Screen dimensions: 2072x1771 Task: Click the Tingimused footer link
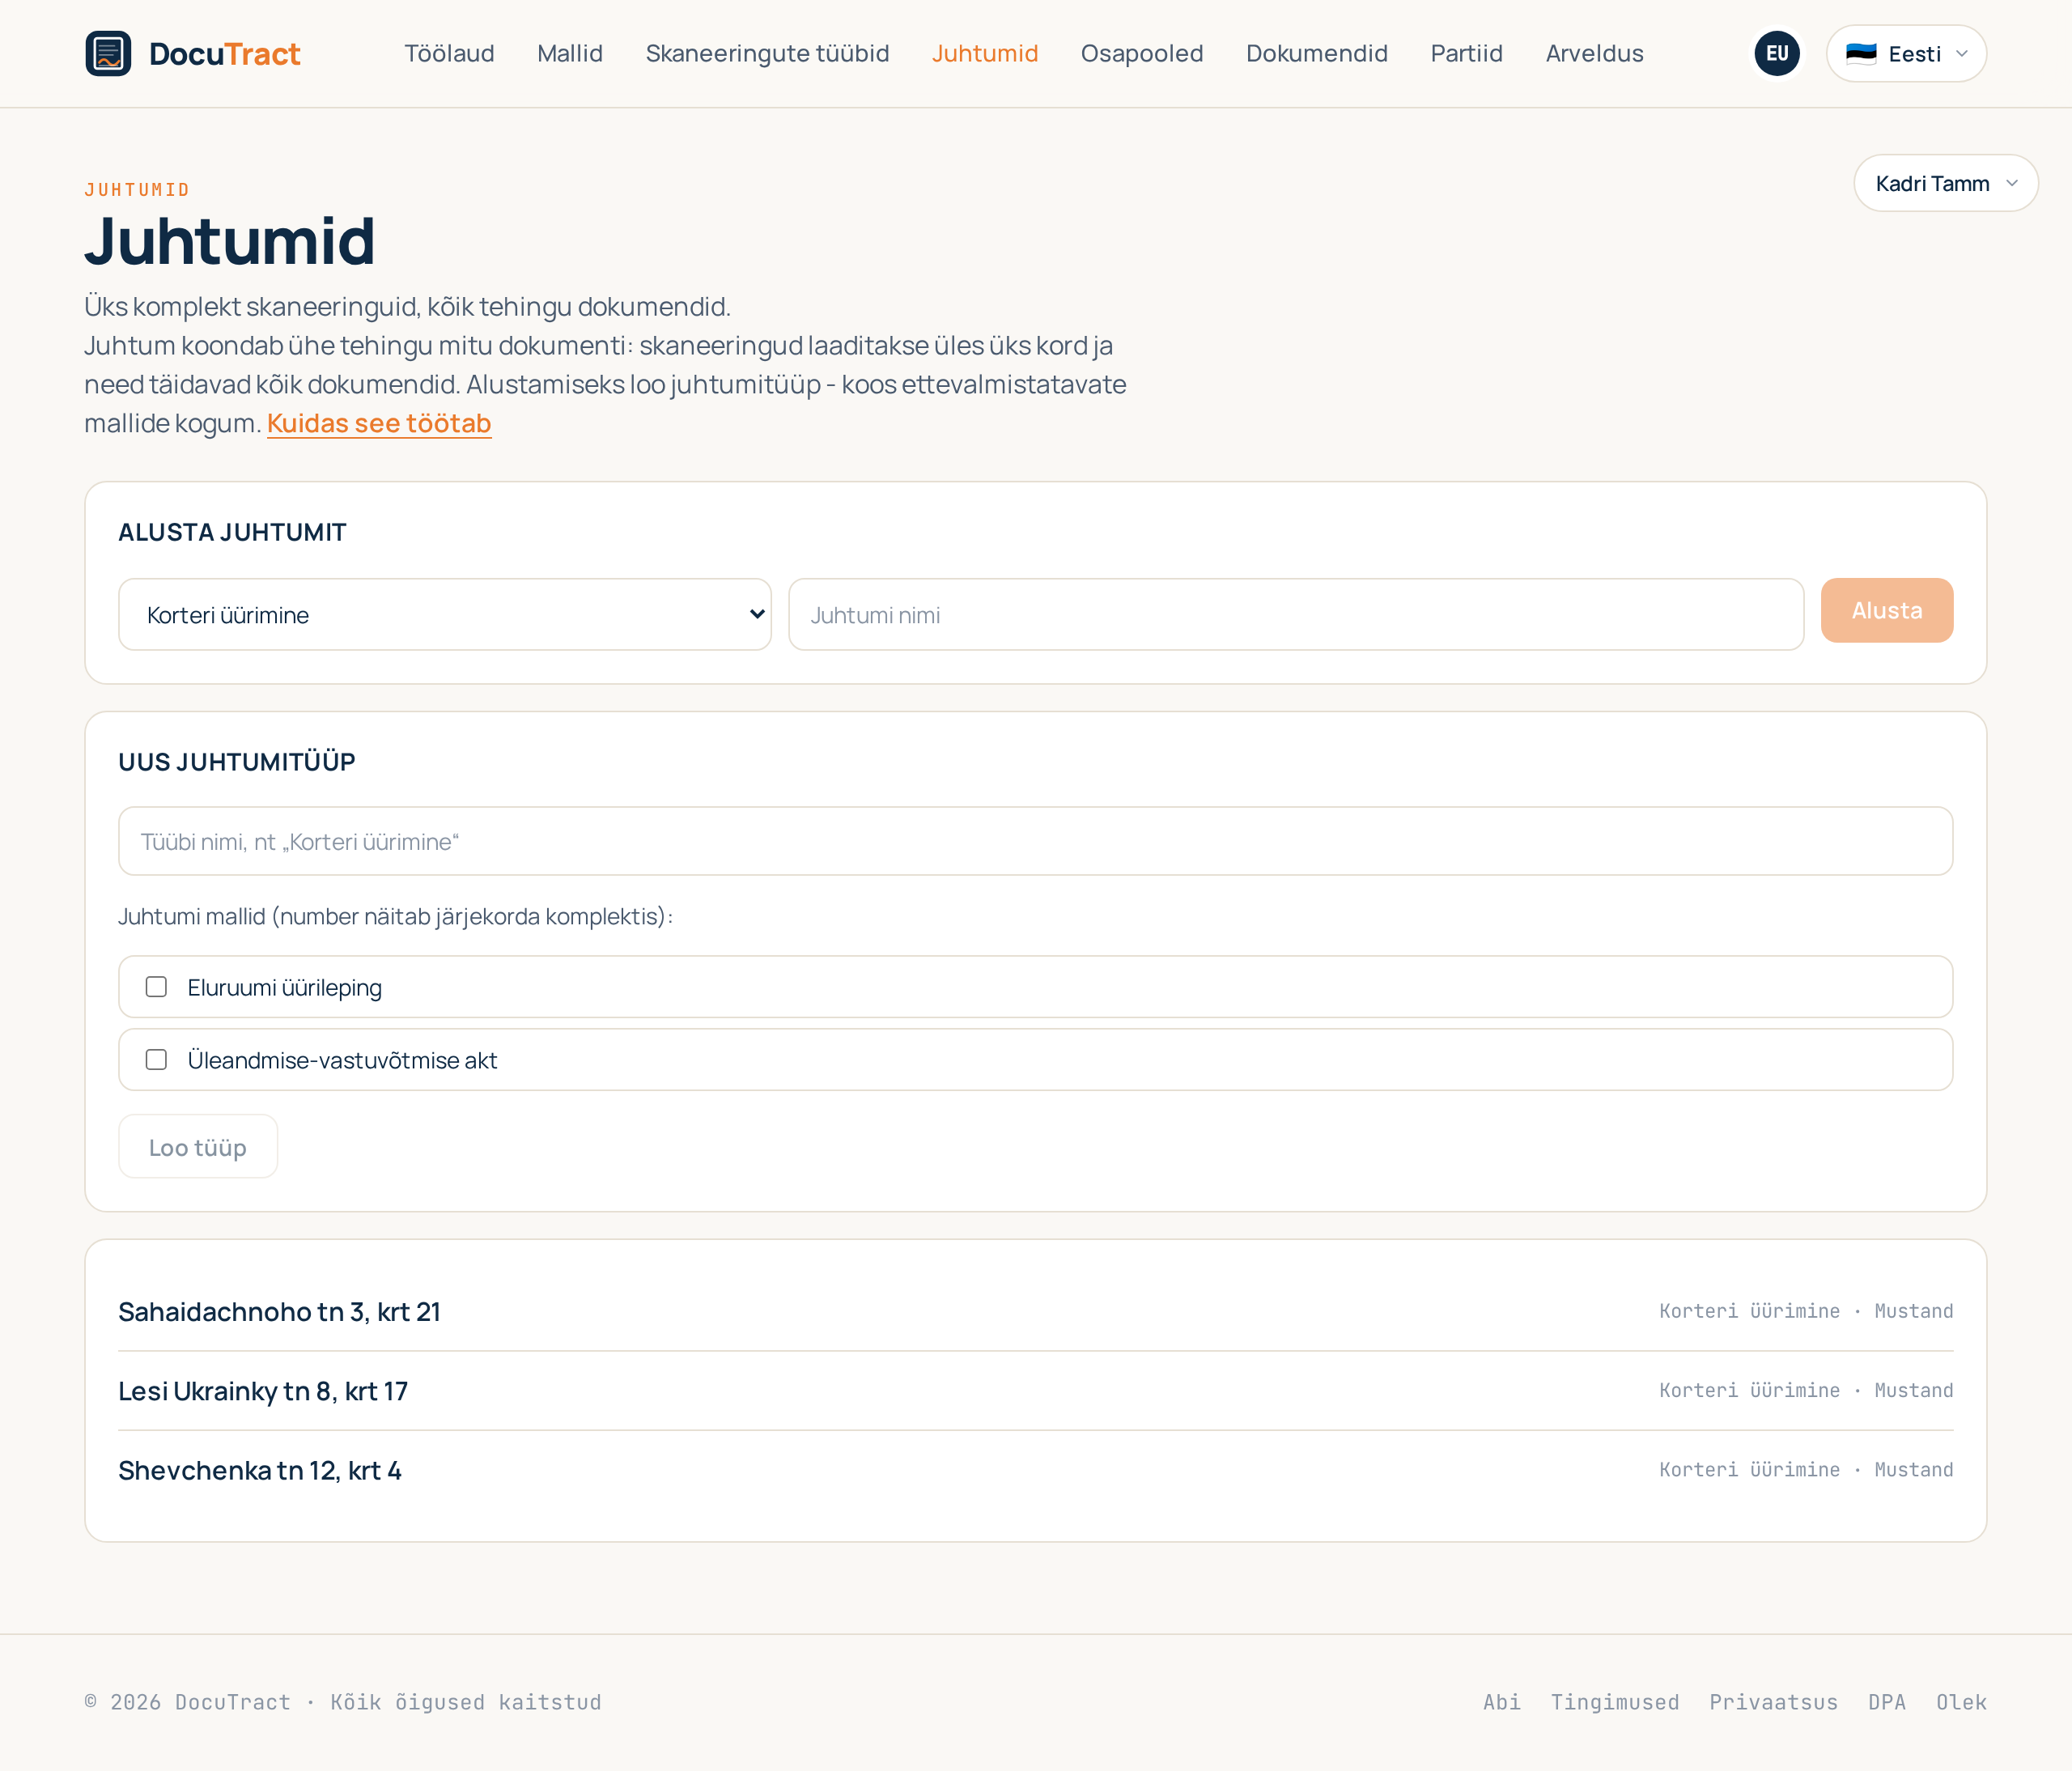pyautogui.click(x=1614, y=1702)
